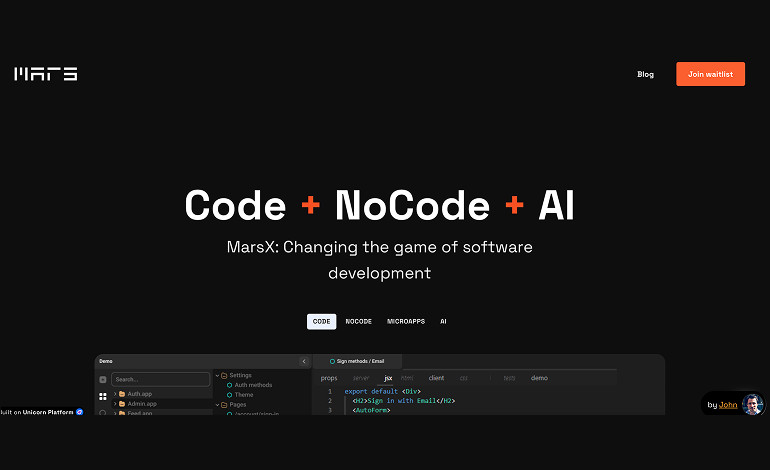
Task: Collapse the Settings folder
Action: 217,375
